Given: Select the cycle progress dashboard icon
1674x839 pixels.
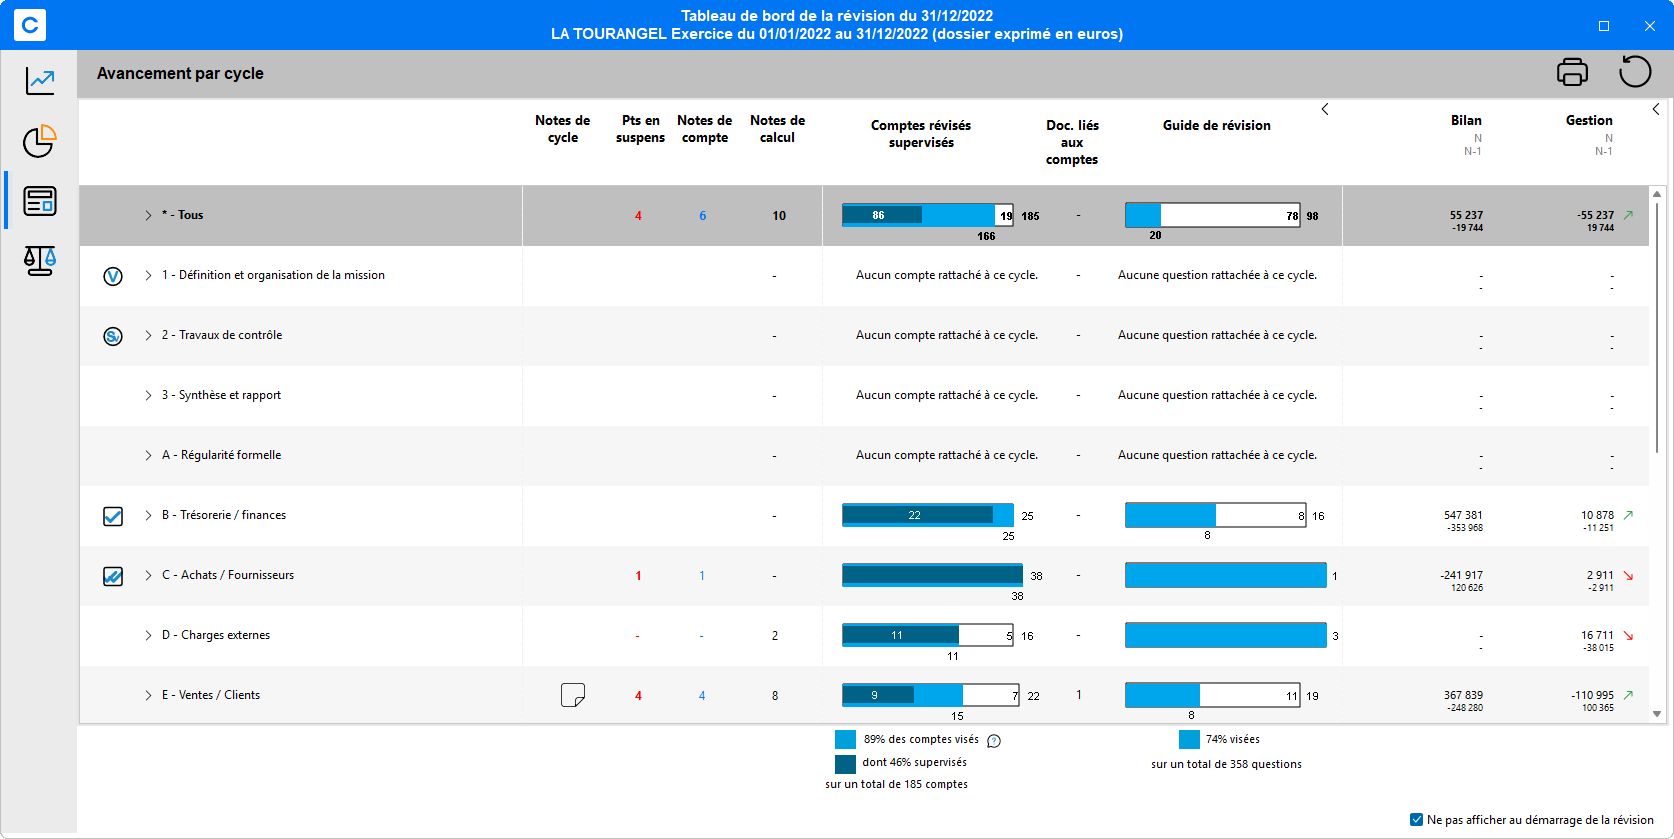Looking at the screenshot, I should [x=40, y=201].
